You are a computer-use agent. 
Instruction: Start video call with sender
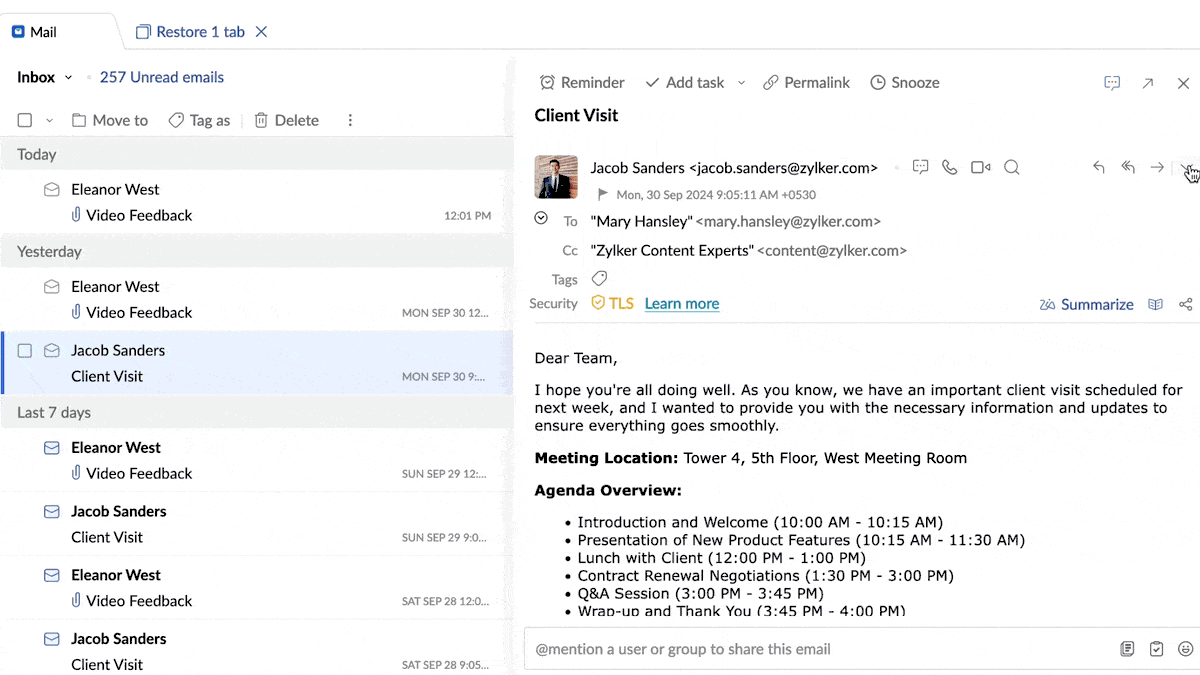click(x=980, y=168)
